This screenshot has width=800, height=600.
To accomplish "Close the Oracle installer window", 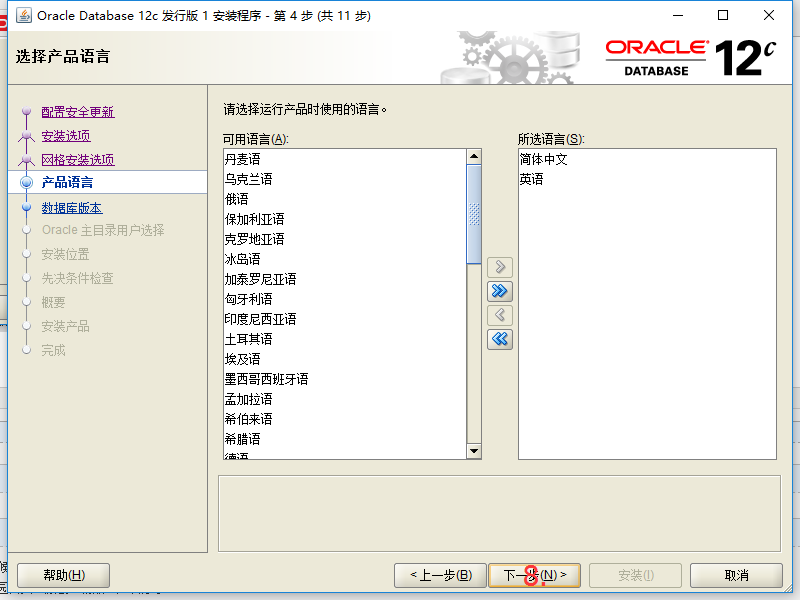I will click(769, 15).
